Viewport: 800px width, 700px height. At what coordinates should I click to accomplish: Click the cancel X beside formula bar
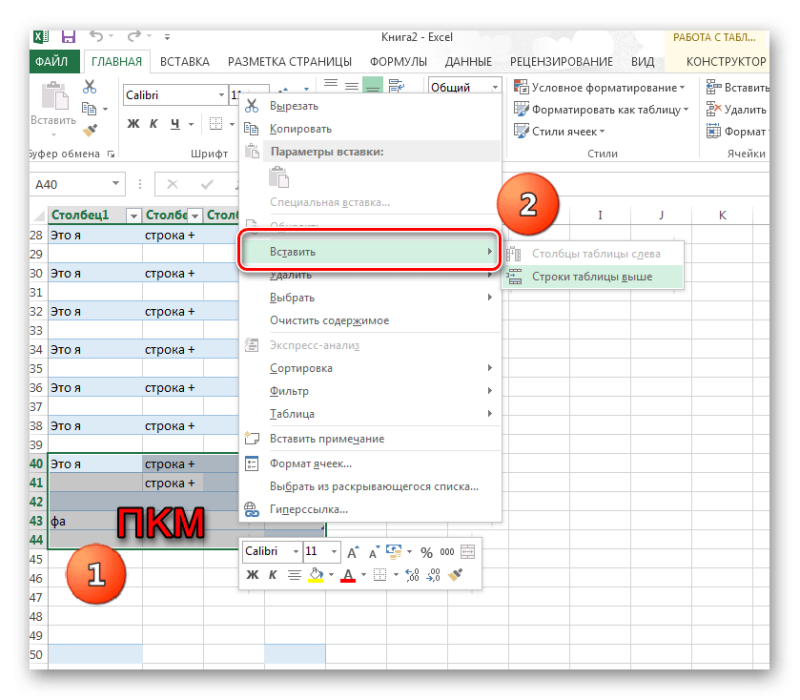[x=172, y=184]
